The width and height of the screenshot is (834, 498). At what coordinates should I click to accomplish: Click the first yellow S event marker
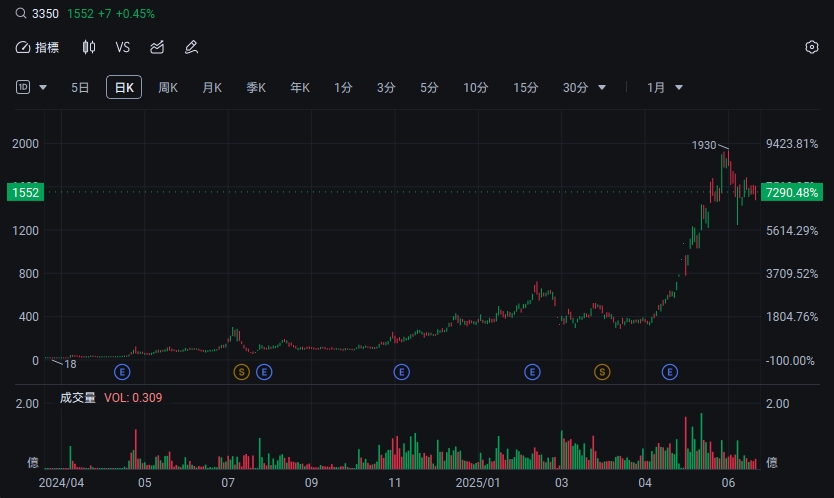[x=241, y=372]
